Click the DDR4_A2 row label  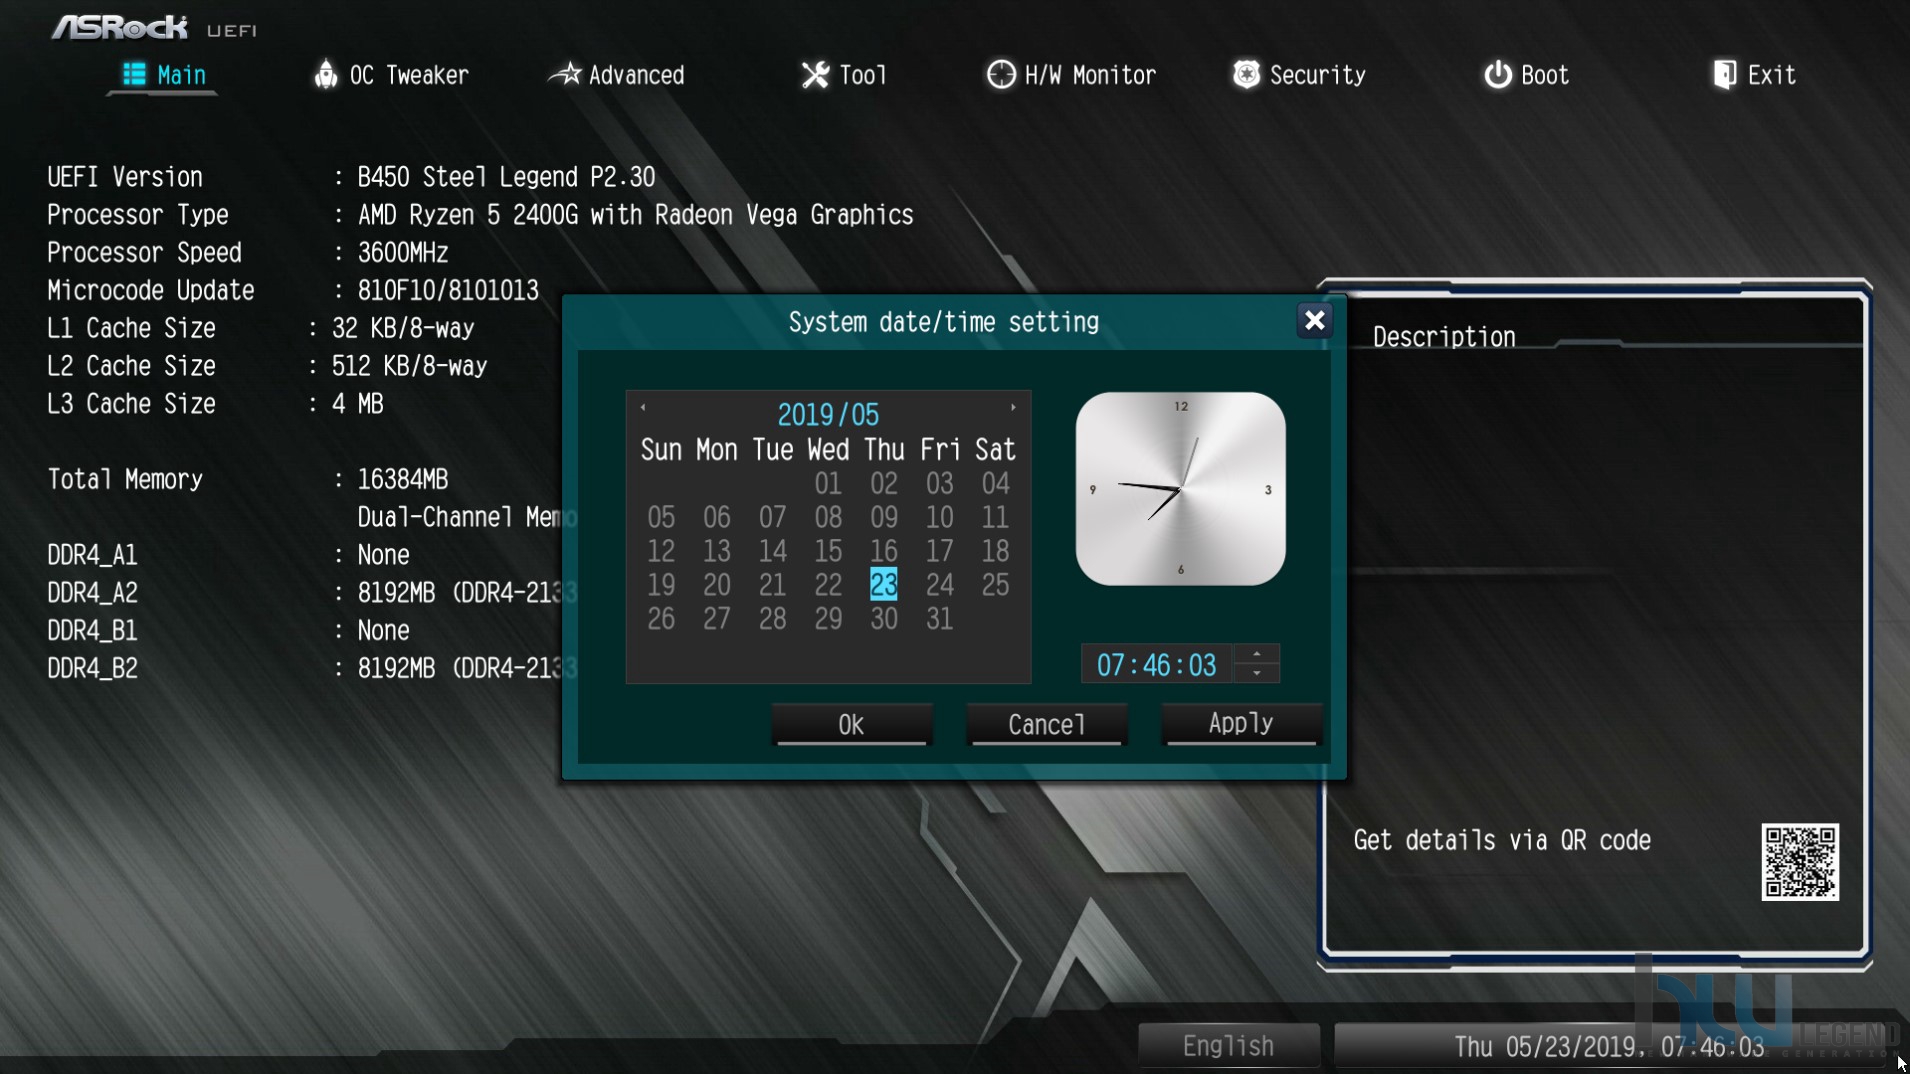tap(93, 593)
